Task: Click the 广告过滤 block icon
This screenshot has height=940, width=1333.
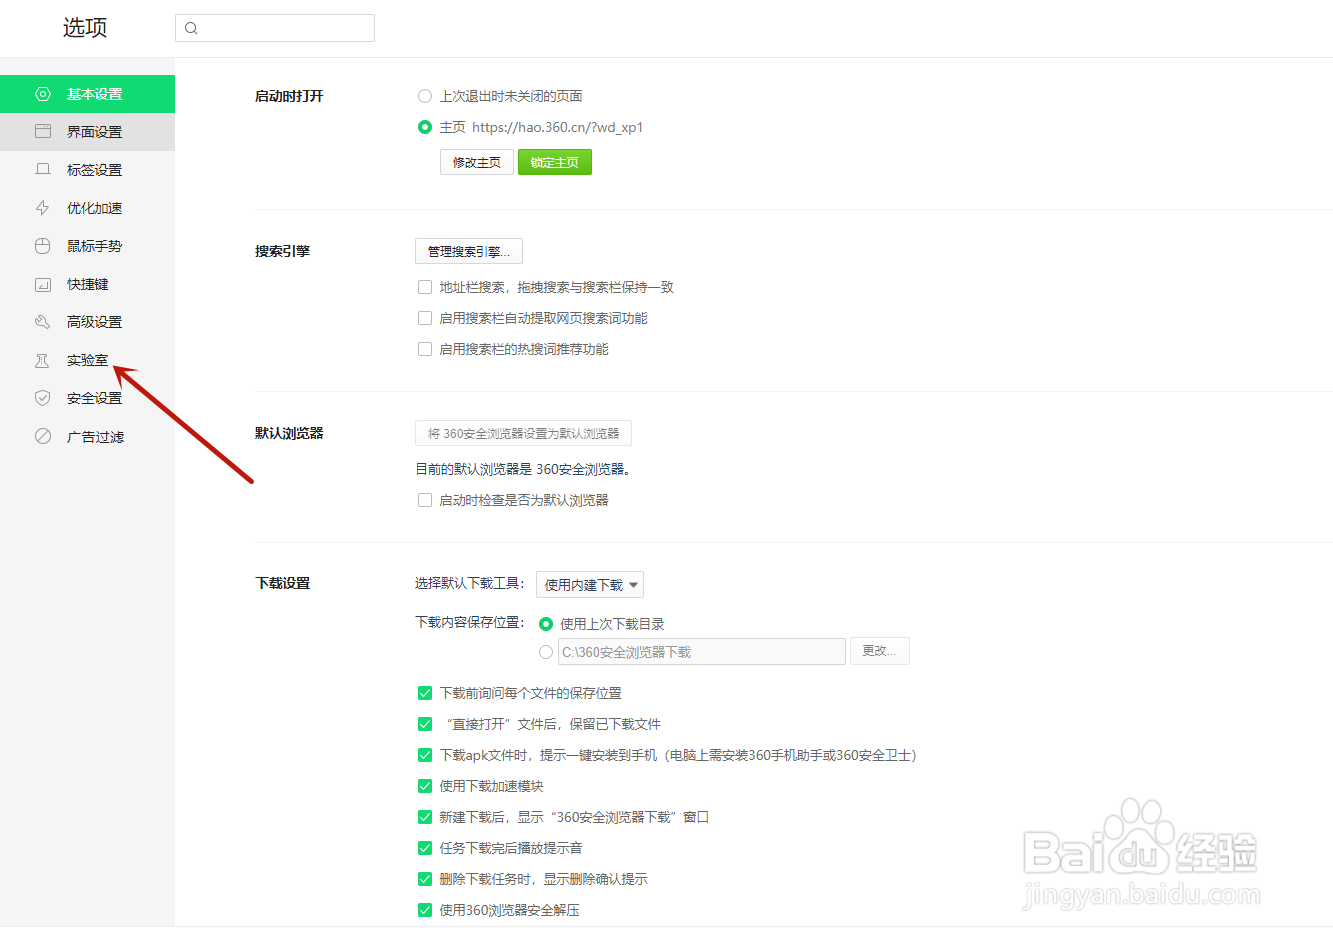Action: tap(43, 436)
